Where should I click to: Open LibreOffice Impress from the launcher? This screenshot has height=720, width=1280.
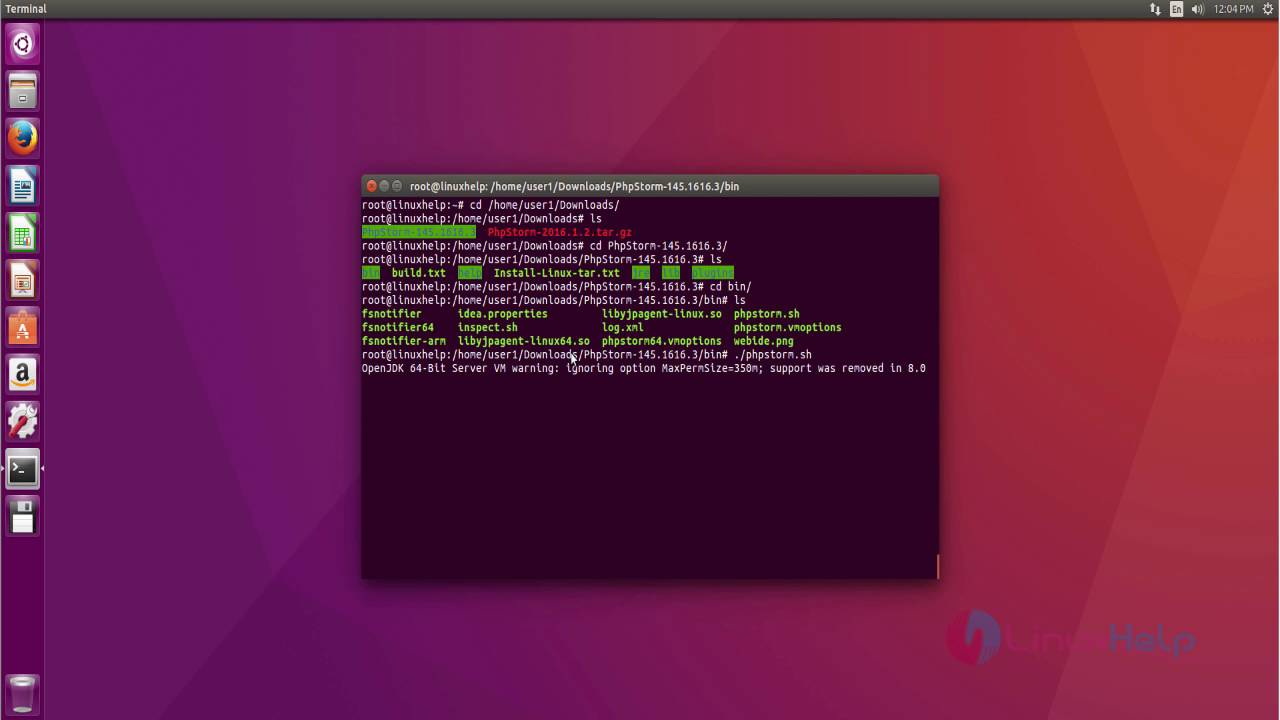(x=22, y=280)
